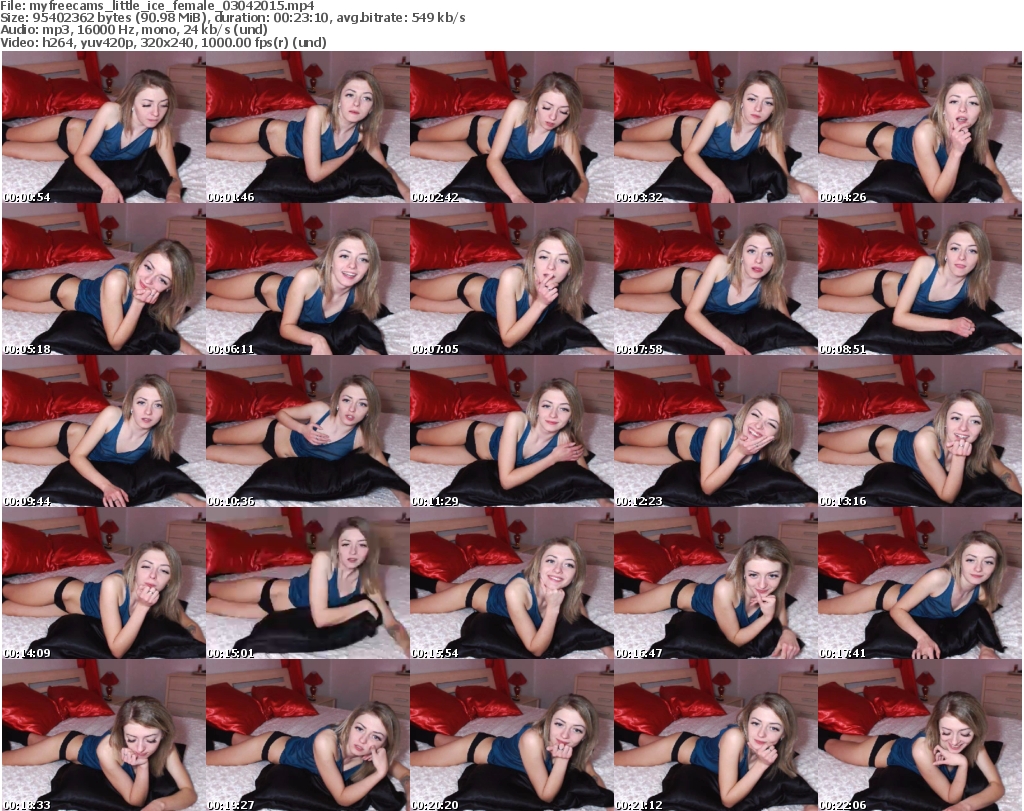Open the thumbnail stamped 00:08:51

(x=920, y=279)
